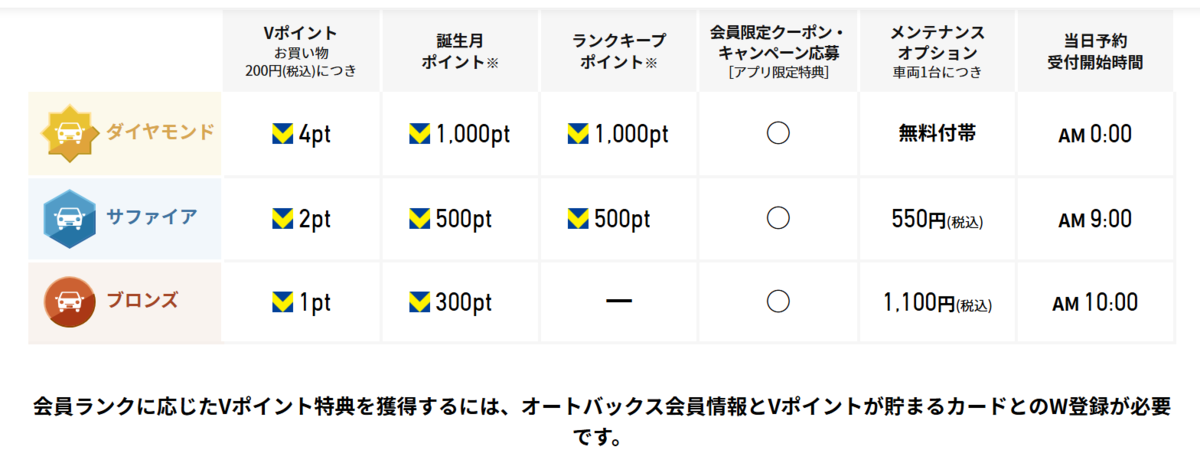Click the 当日予約受付開始時間 header cell
The image size is (1200, 463).
coord(1096,52)
